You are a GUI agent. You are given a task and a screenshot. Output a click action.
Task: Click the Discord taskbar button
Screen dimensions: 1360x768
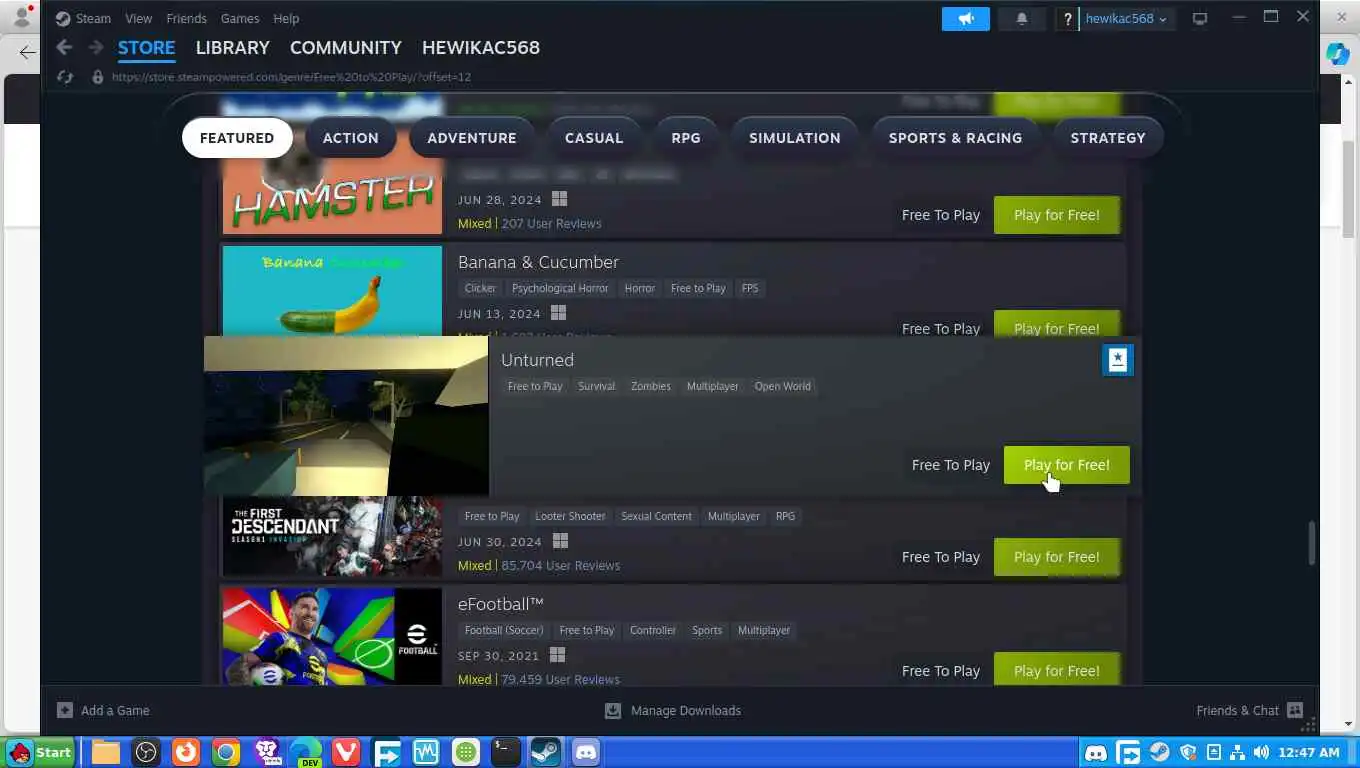(x=586, y=752)
